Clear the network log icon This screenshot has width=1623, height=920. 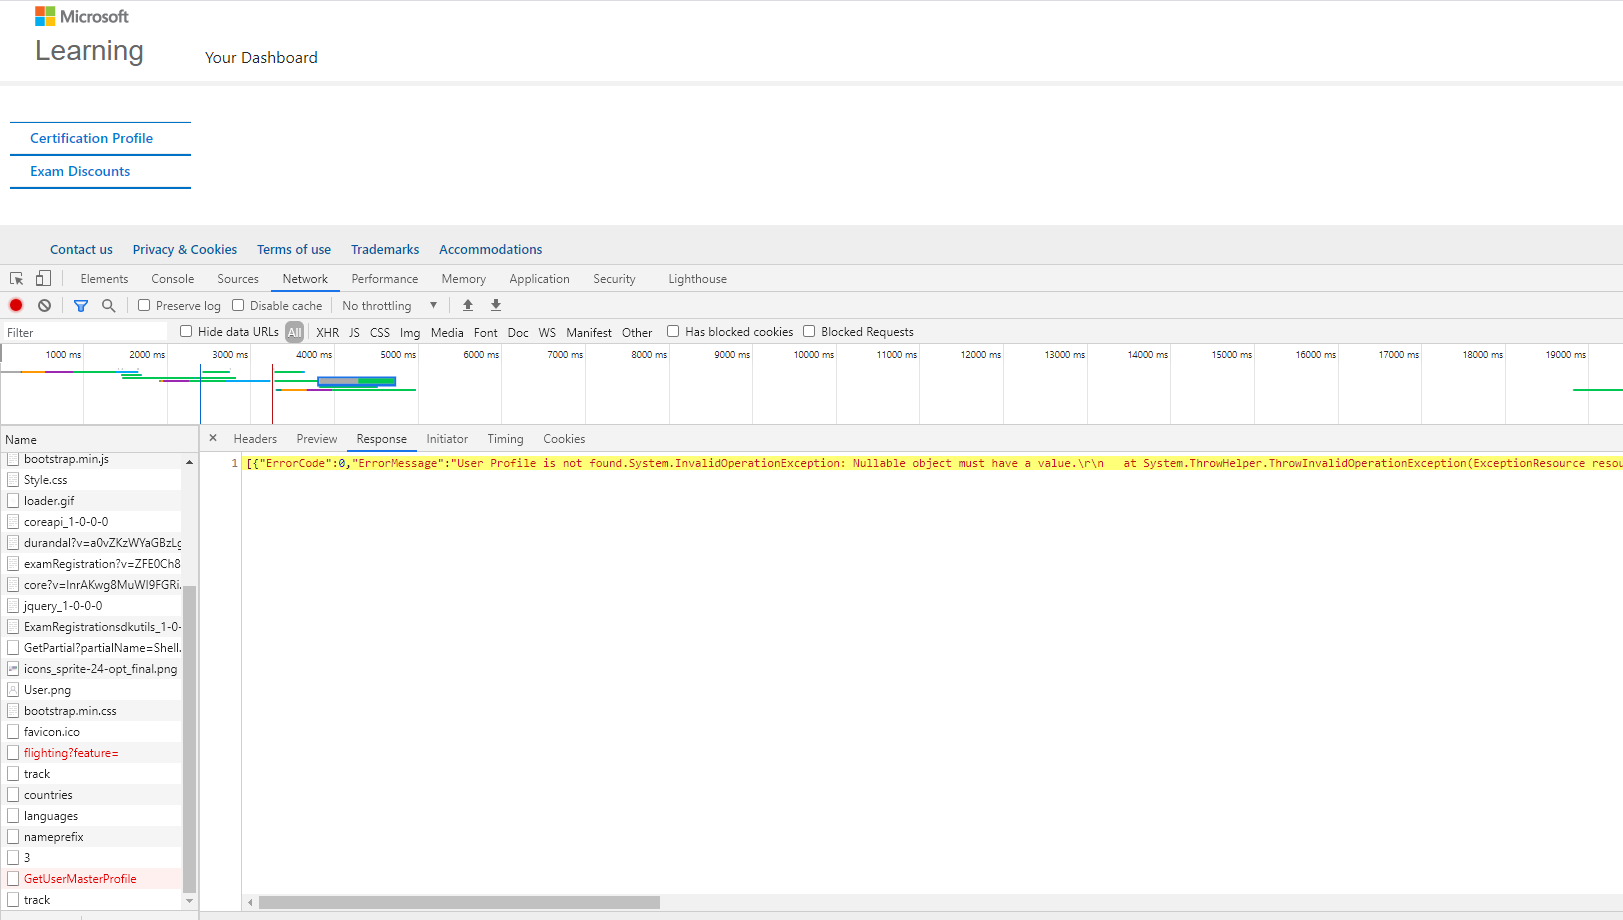pyautogui.click(x=44, y=305)
